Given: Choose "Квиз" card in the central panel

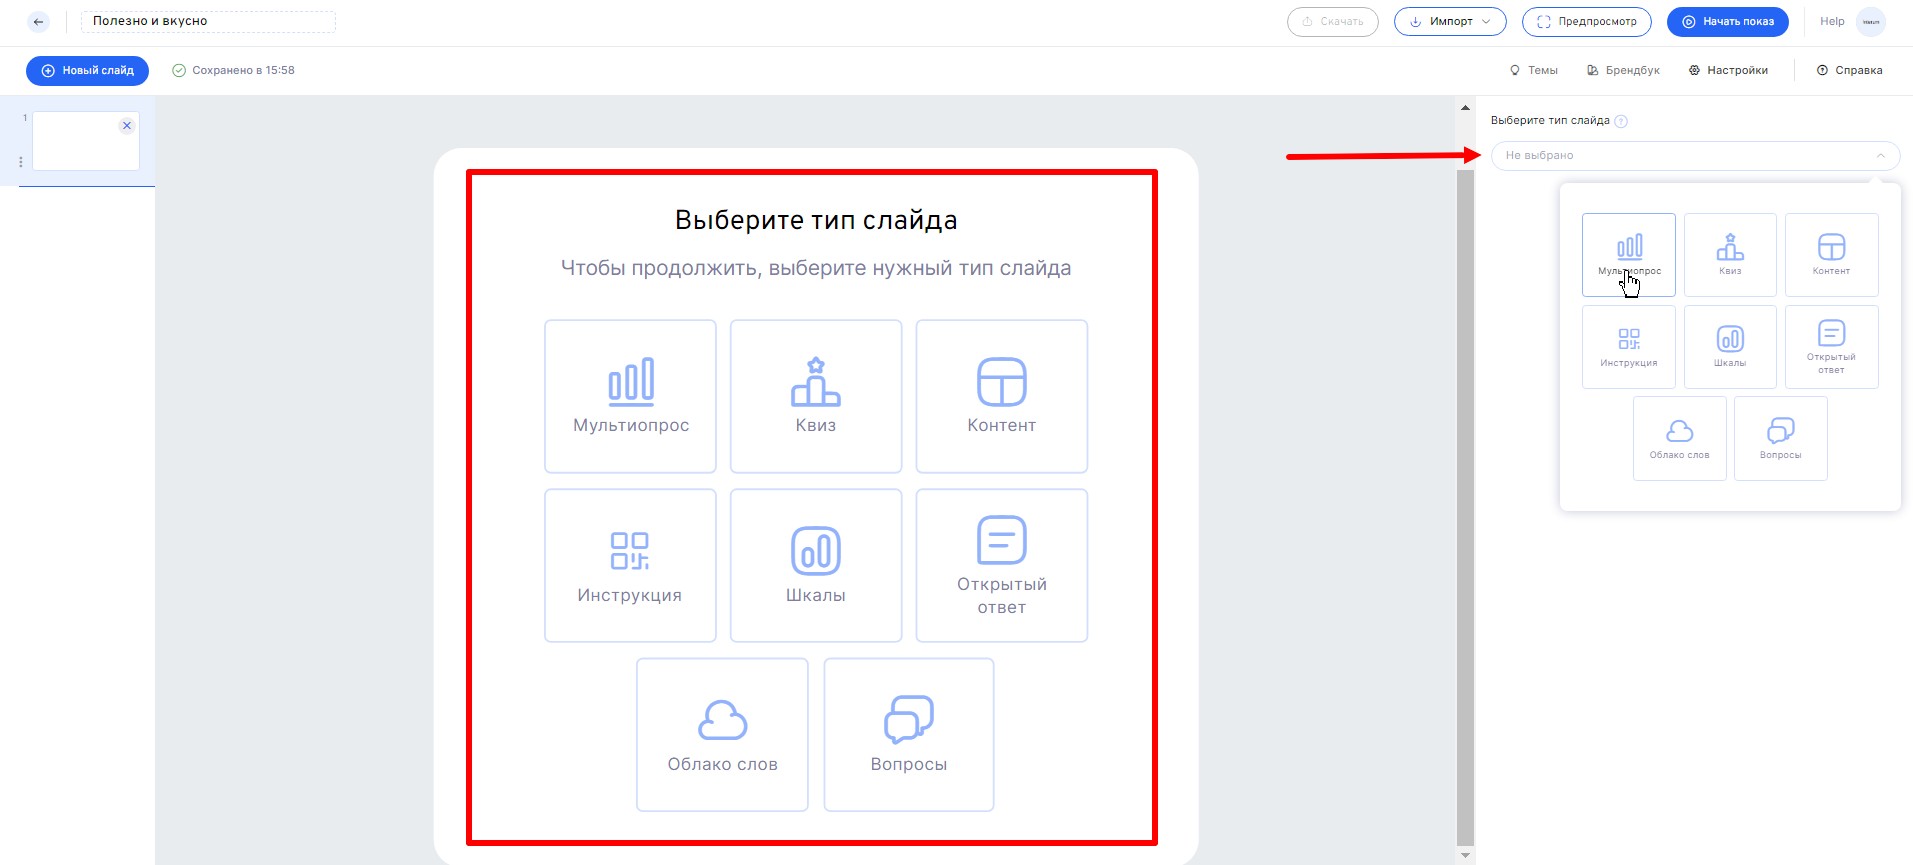Looking at the screenshot, I should tap(816, 396).
